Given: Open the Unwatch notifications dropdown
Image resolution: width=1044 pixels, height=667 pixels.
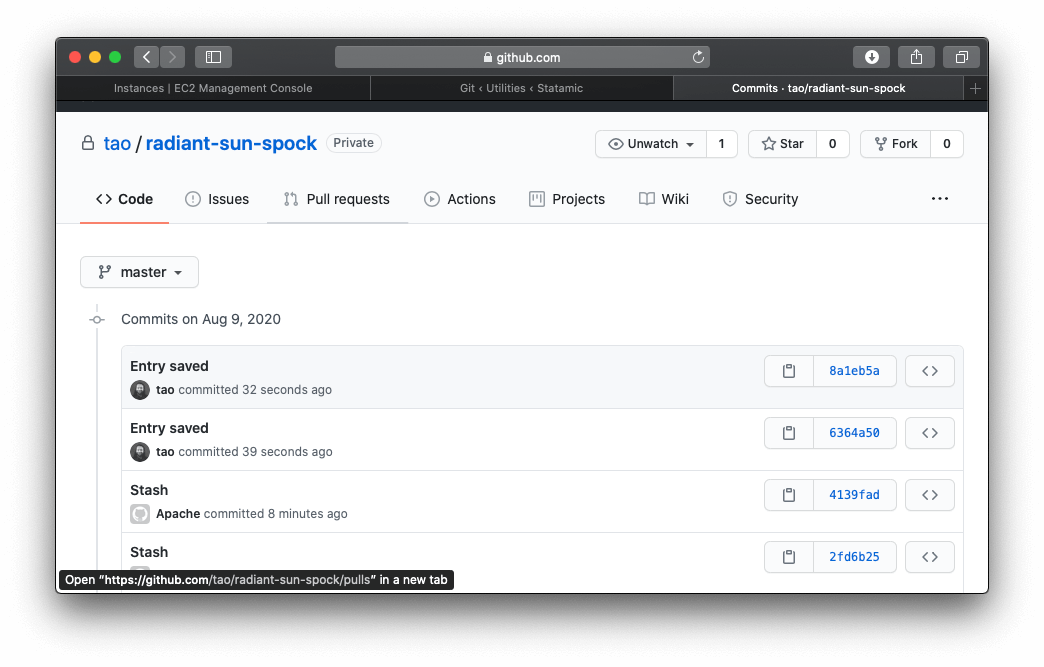Looking at the screenshot, I should 651,144.
